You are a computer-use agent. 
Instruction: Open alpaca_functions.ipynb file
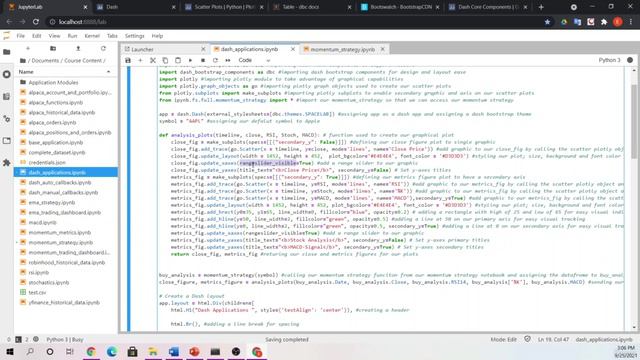tap(56, 102)
